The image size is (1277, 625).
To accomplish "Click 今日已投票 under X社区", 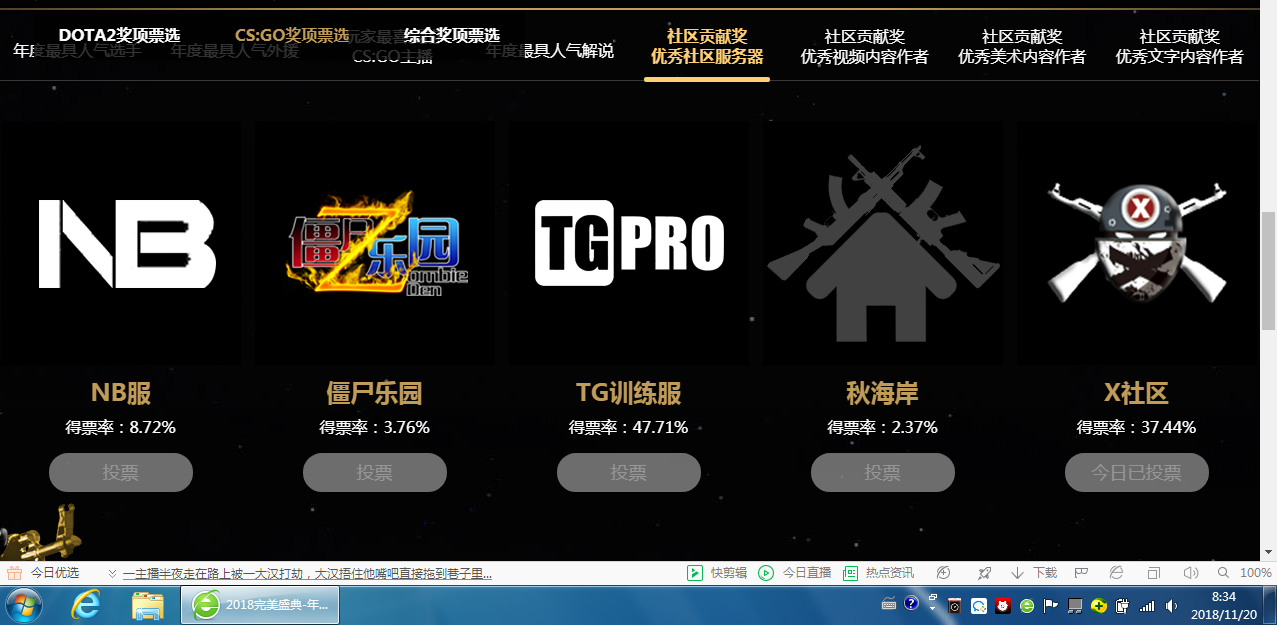I will pyautogui.click(x=1136, y=472).
